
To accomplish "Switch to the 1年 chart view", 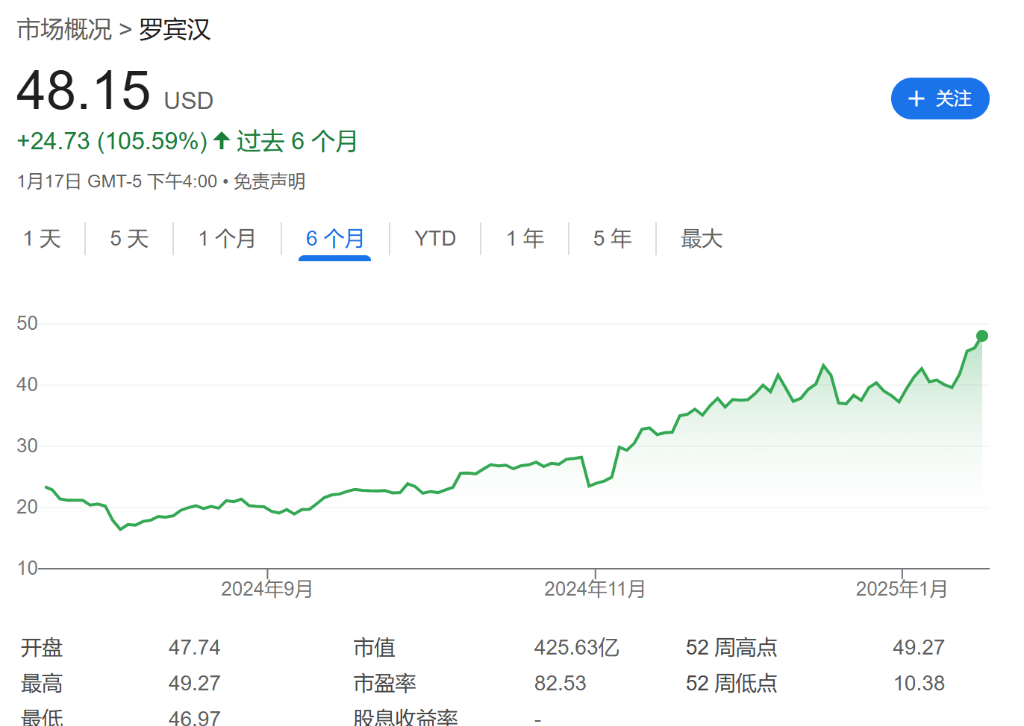I will (524, 238).
